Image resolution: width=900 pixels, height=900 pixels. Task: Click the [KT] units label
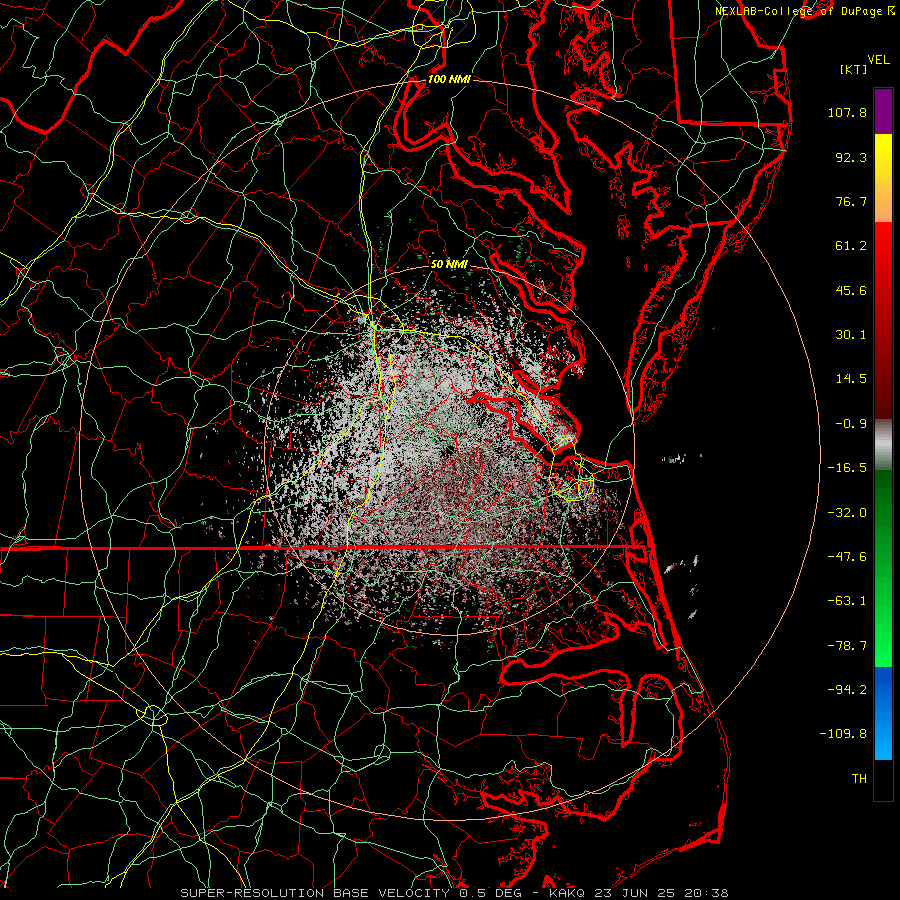click(x=854, y=69)
